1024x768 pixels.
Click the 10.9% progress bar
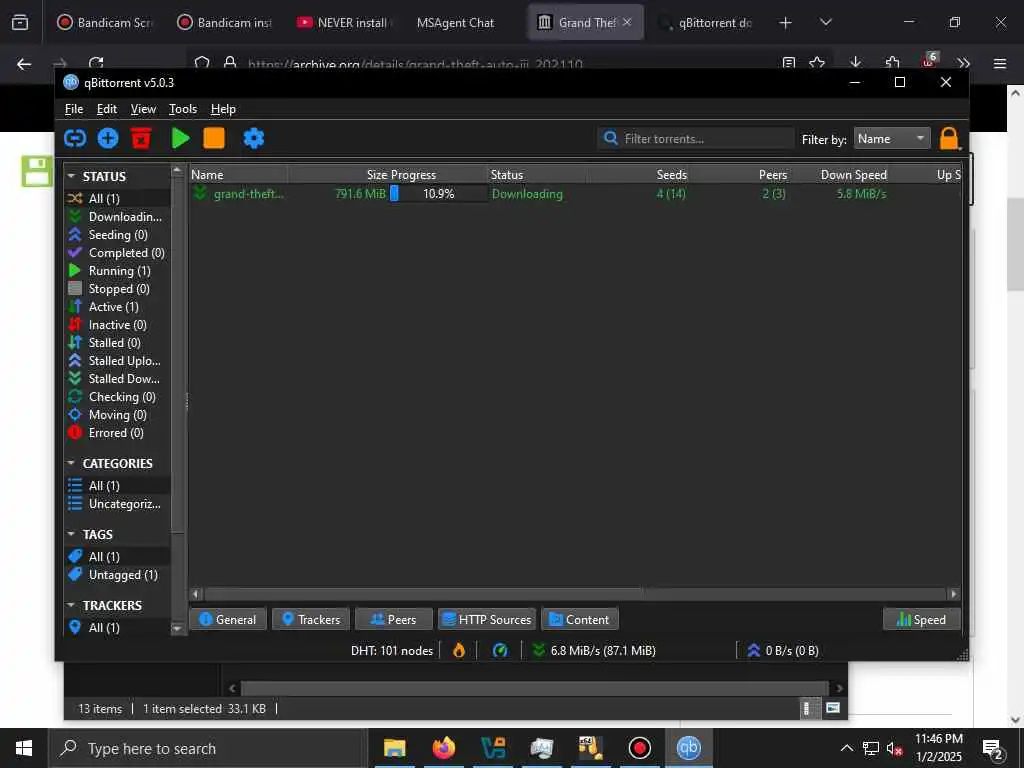click(438, 193)
